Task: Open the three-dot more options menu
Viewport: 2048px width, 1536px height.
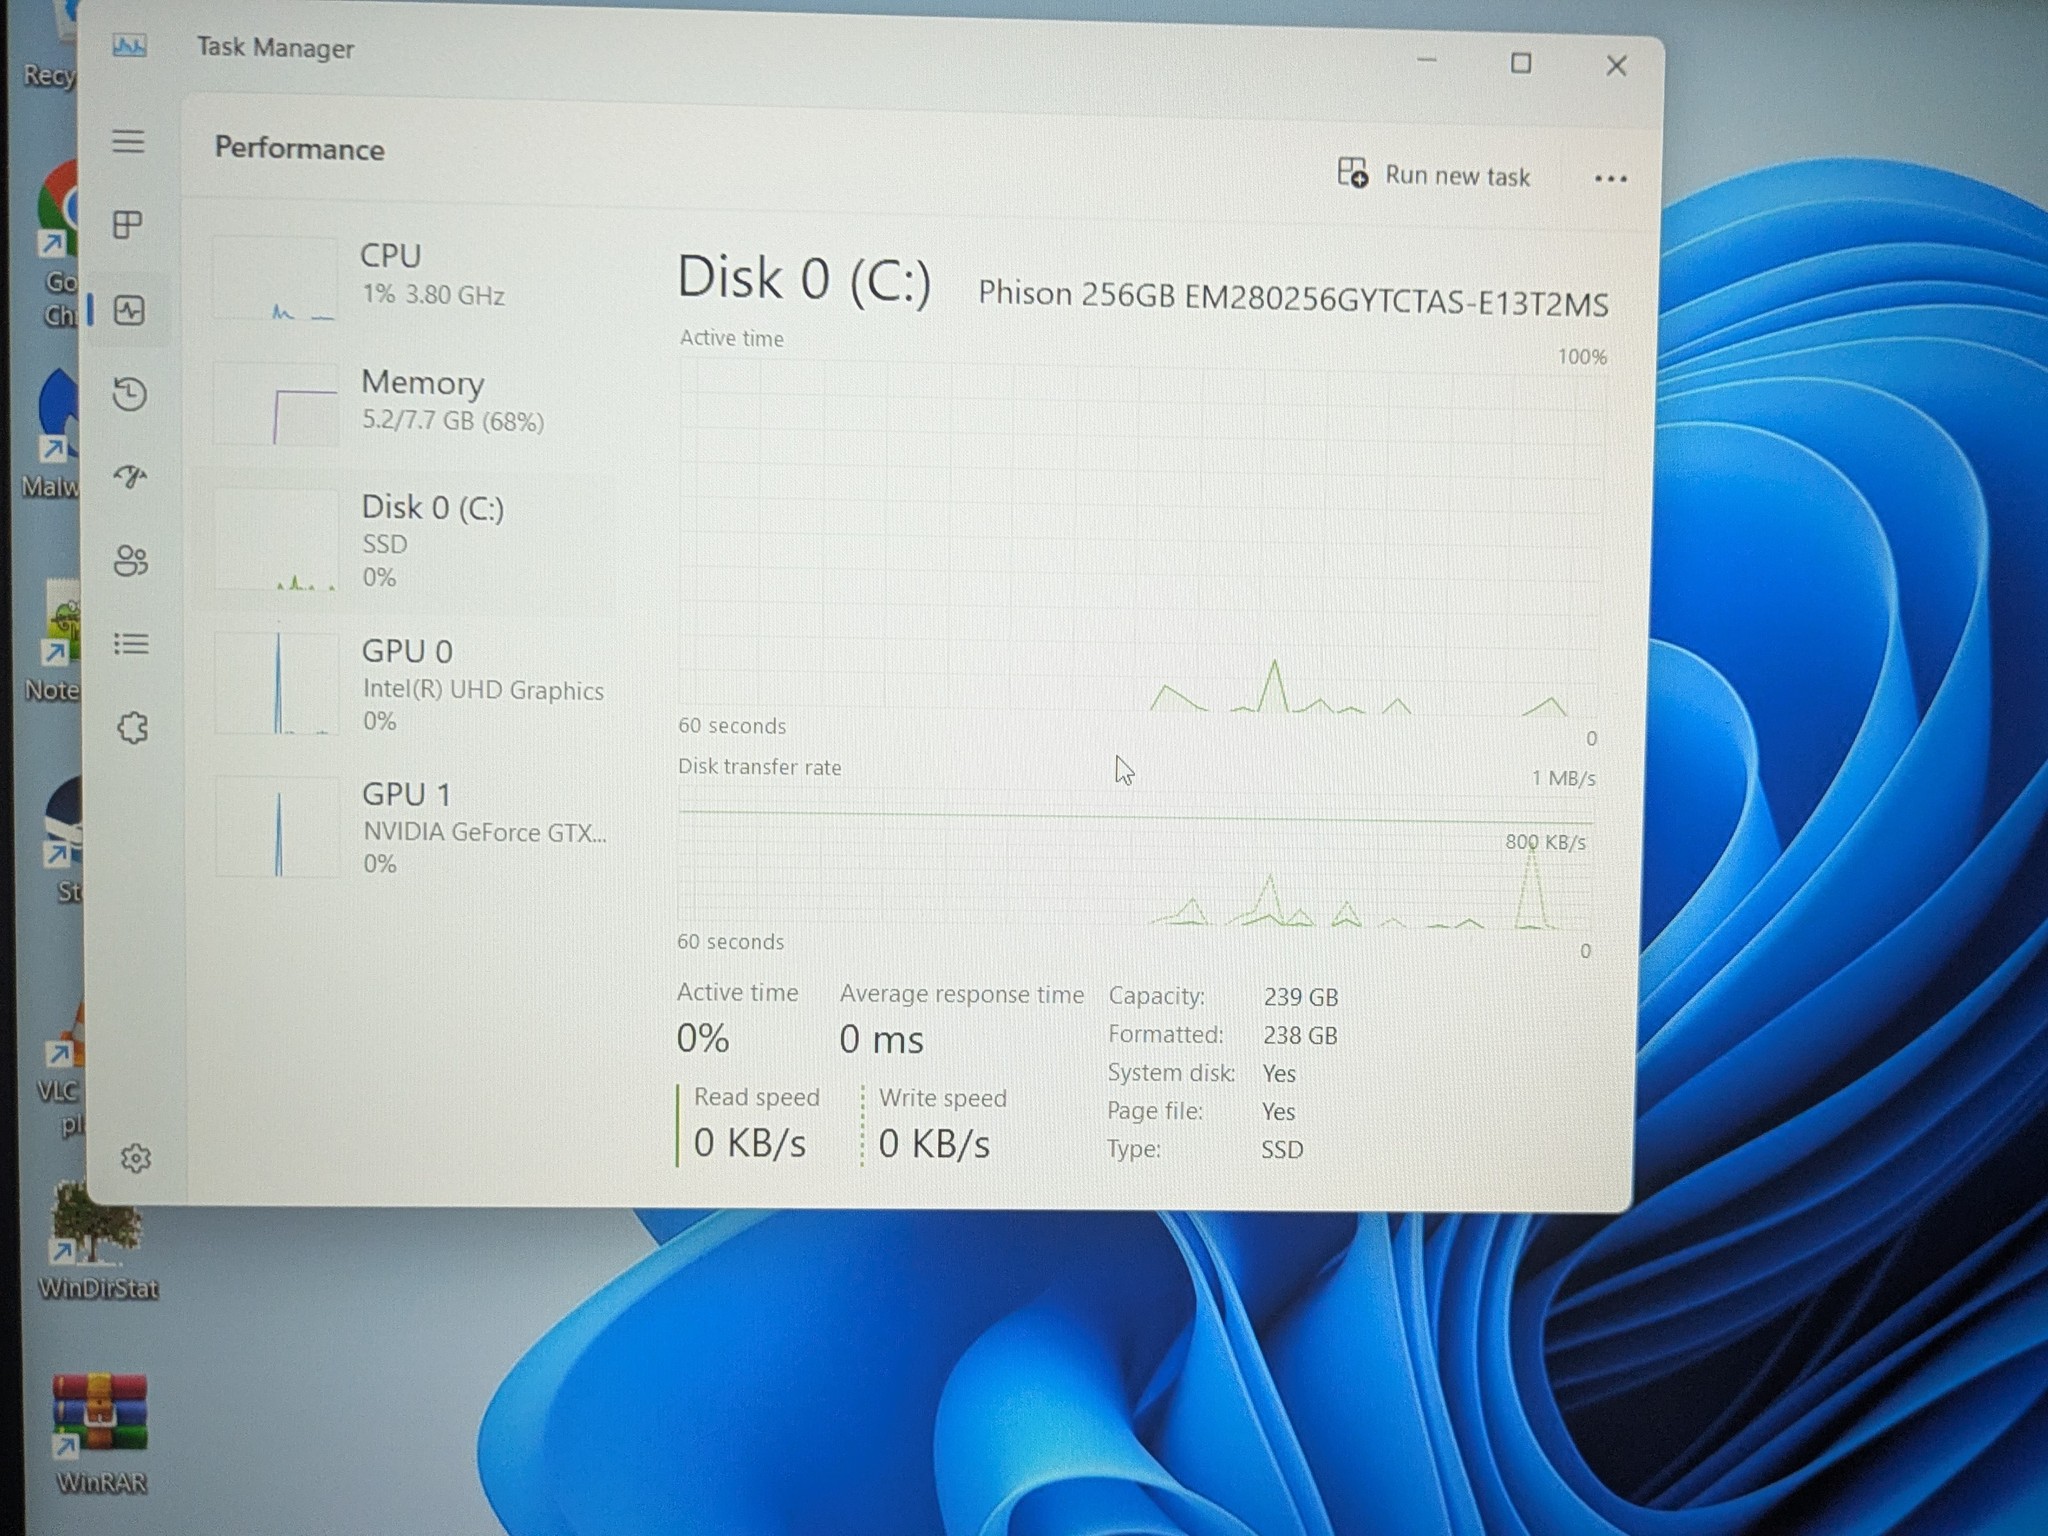Action: pos(1610,179)
